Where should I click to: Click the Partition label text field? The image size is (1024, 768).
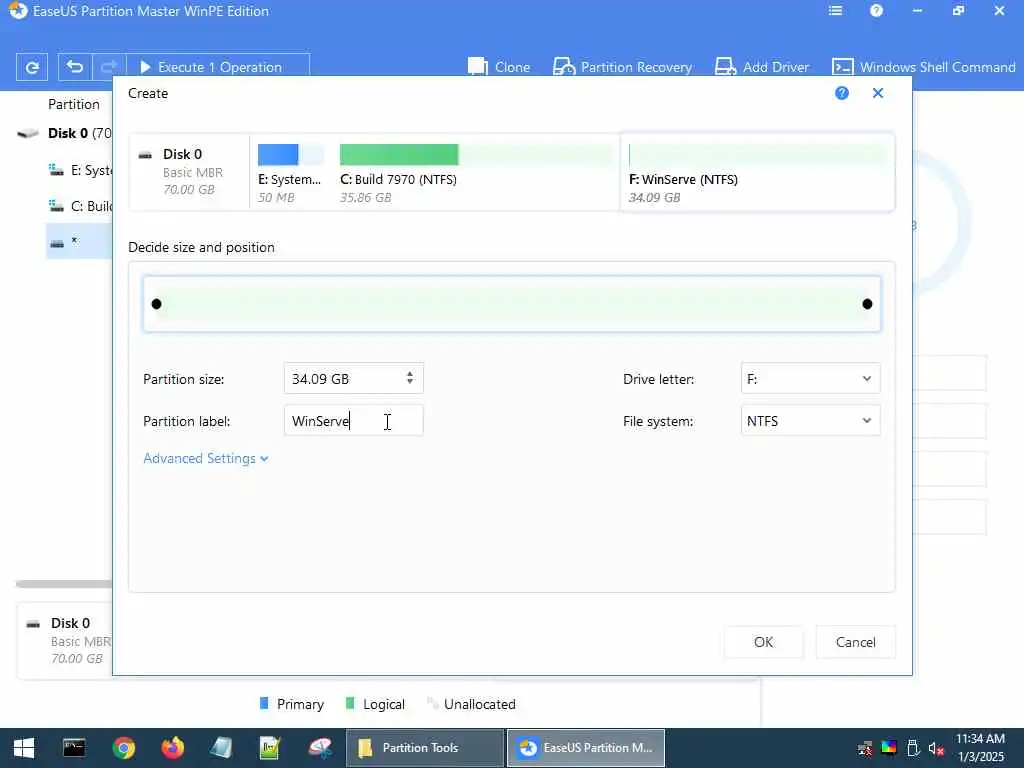[353, 421]
